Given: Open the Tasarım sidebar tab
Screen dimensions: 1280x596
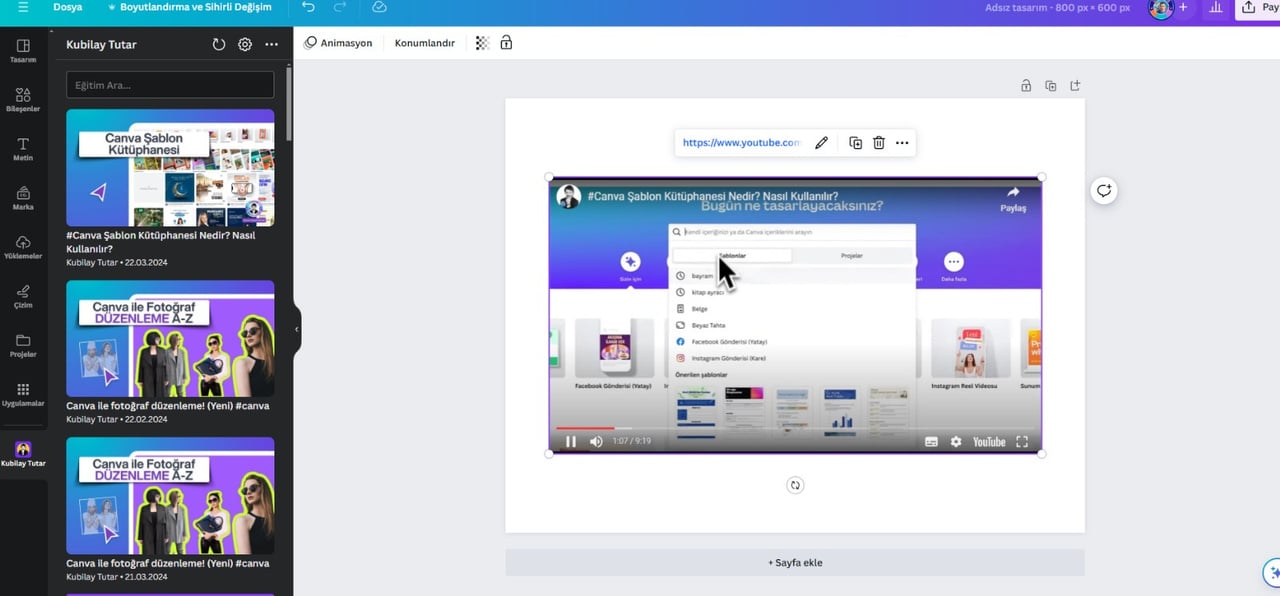Looking at the screenshot, I should pyautogui.click(x=23, y=51).
